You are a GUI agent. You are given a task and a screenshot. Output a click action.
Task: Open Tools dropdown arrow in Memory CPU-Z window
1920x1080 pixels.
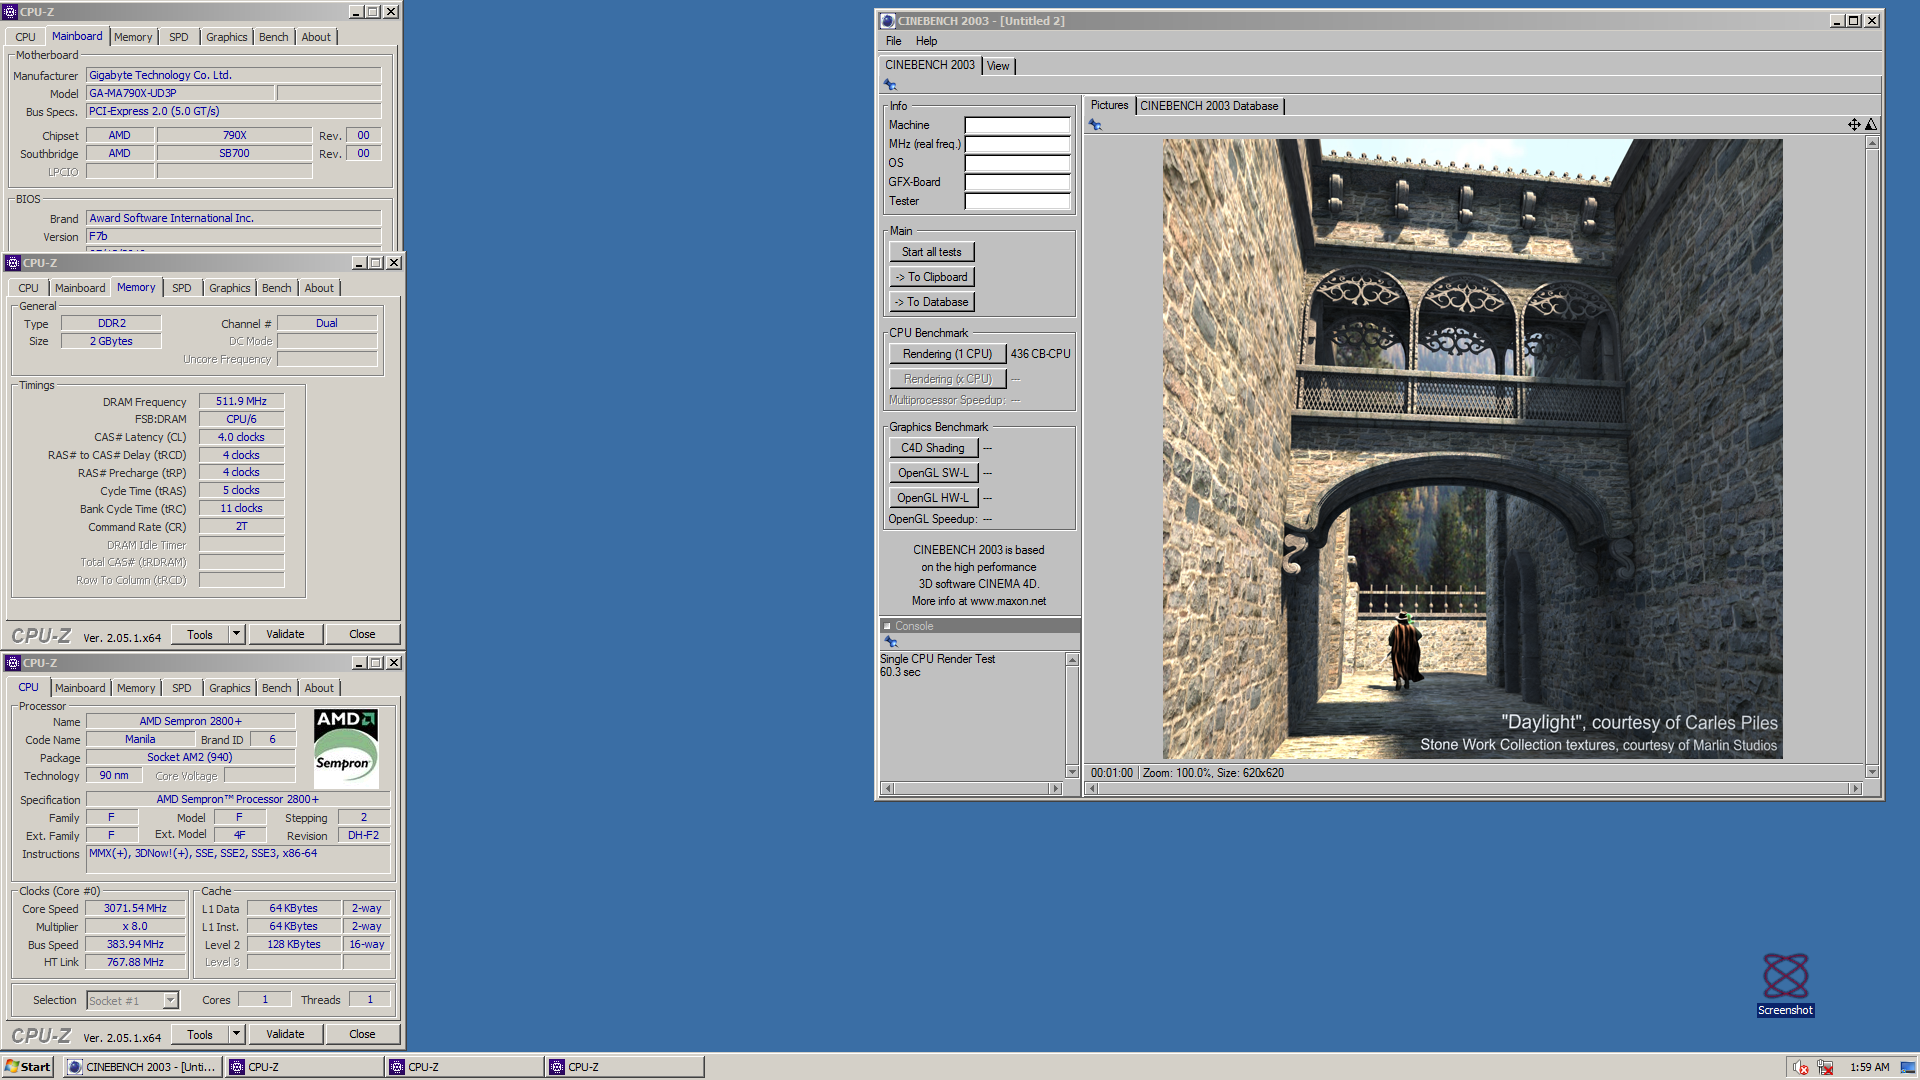pyautogui.click(x=237, y=634)
